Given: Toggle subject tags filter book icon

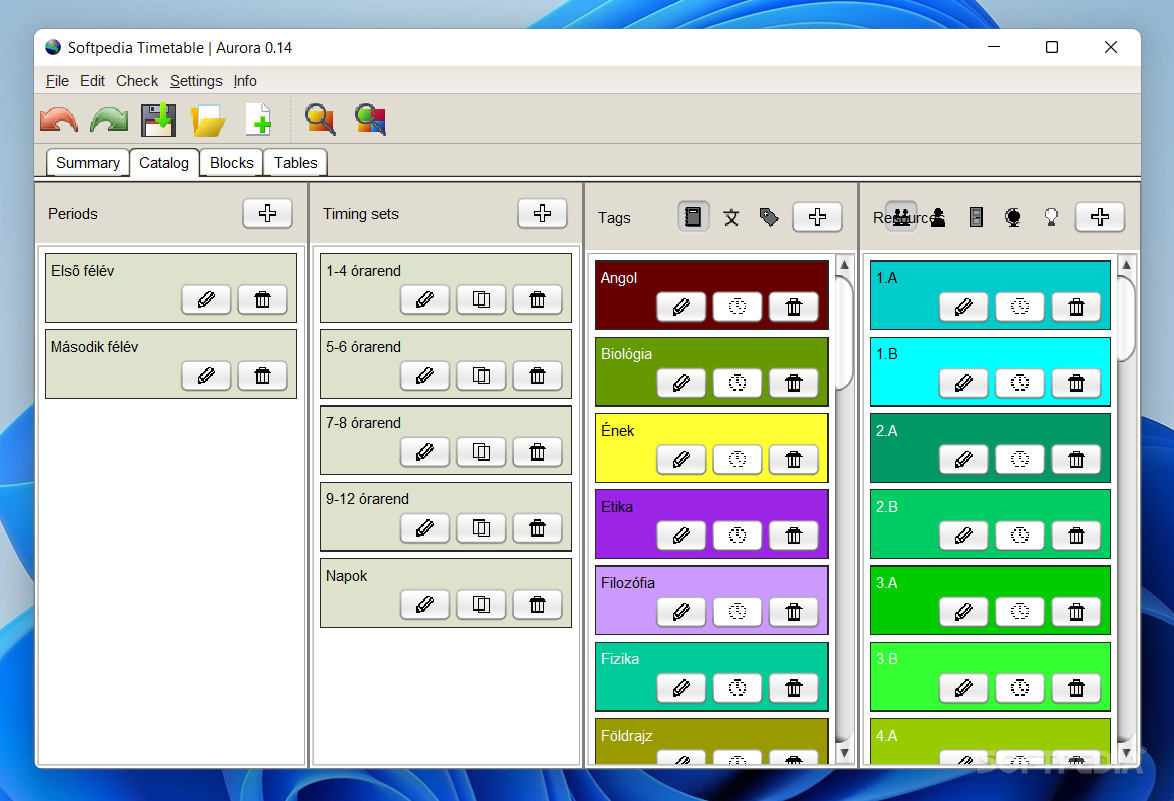Looking at the screenshot, I should (x=693, y=217).
